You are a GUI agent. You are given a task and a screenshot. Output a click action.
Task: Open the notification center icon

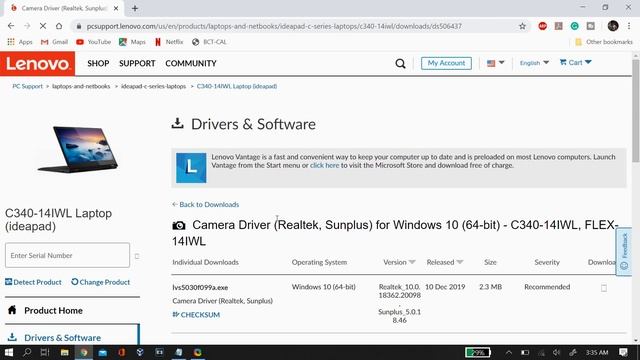tap(623, 352)
